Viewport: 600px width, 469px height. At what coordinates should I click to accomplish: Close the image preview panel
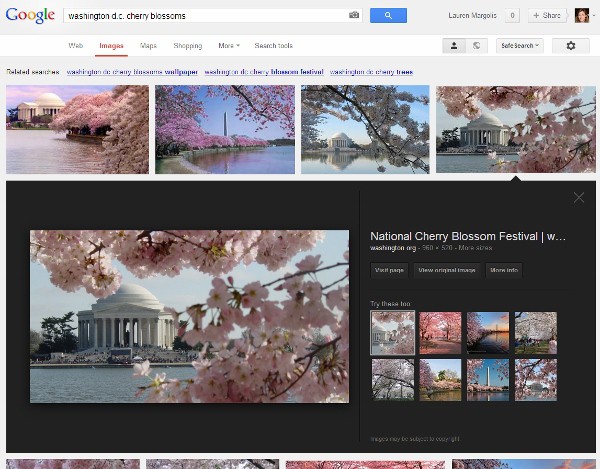tap(579, 197)
